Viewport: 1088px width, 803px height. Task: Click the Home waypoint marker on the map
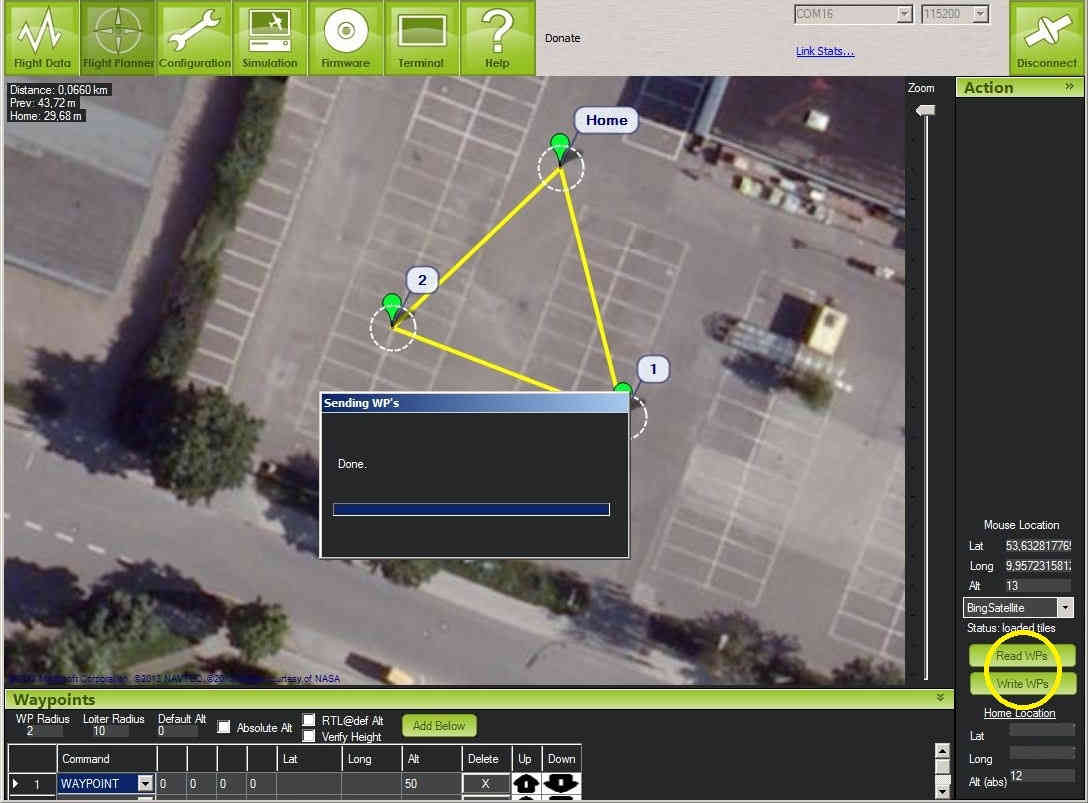pos(560,147)
